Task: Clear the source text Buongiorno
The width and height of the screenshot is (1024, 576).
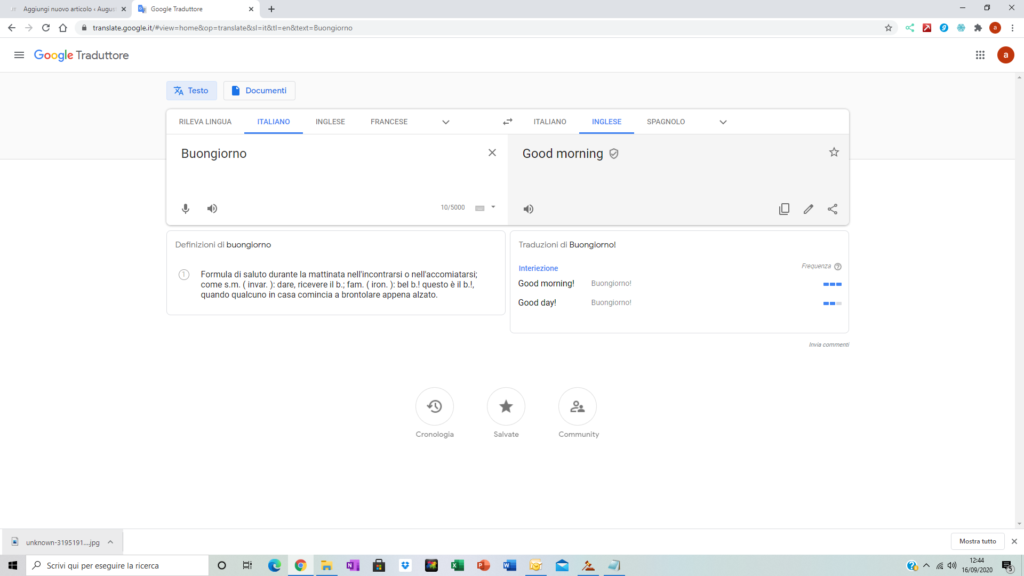Action: point(492,153)
